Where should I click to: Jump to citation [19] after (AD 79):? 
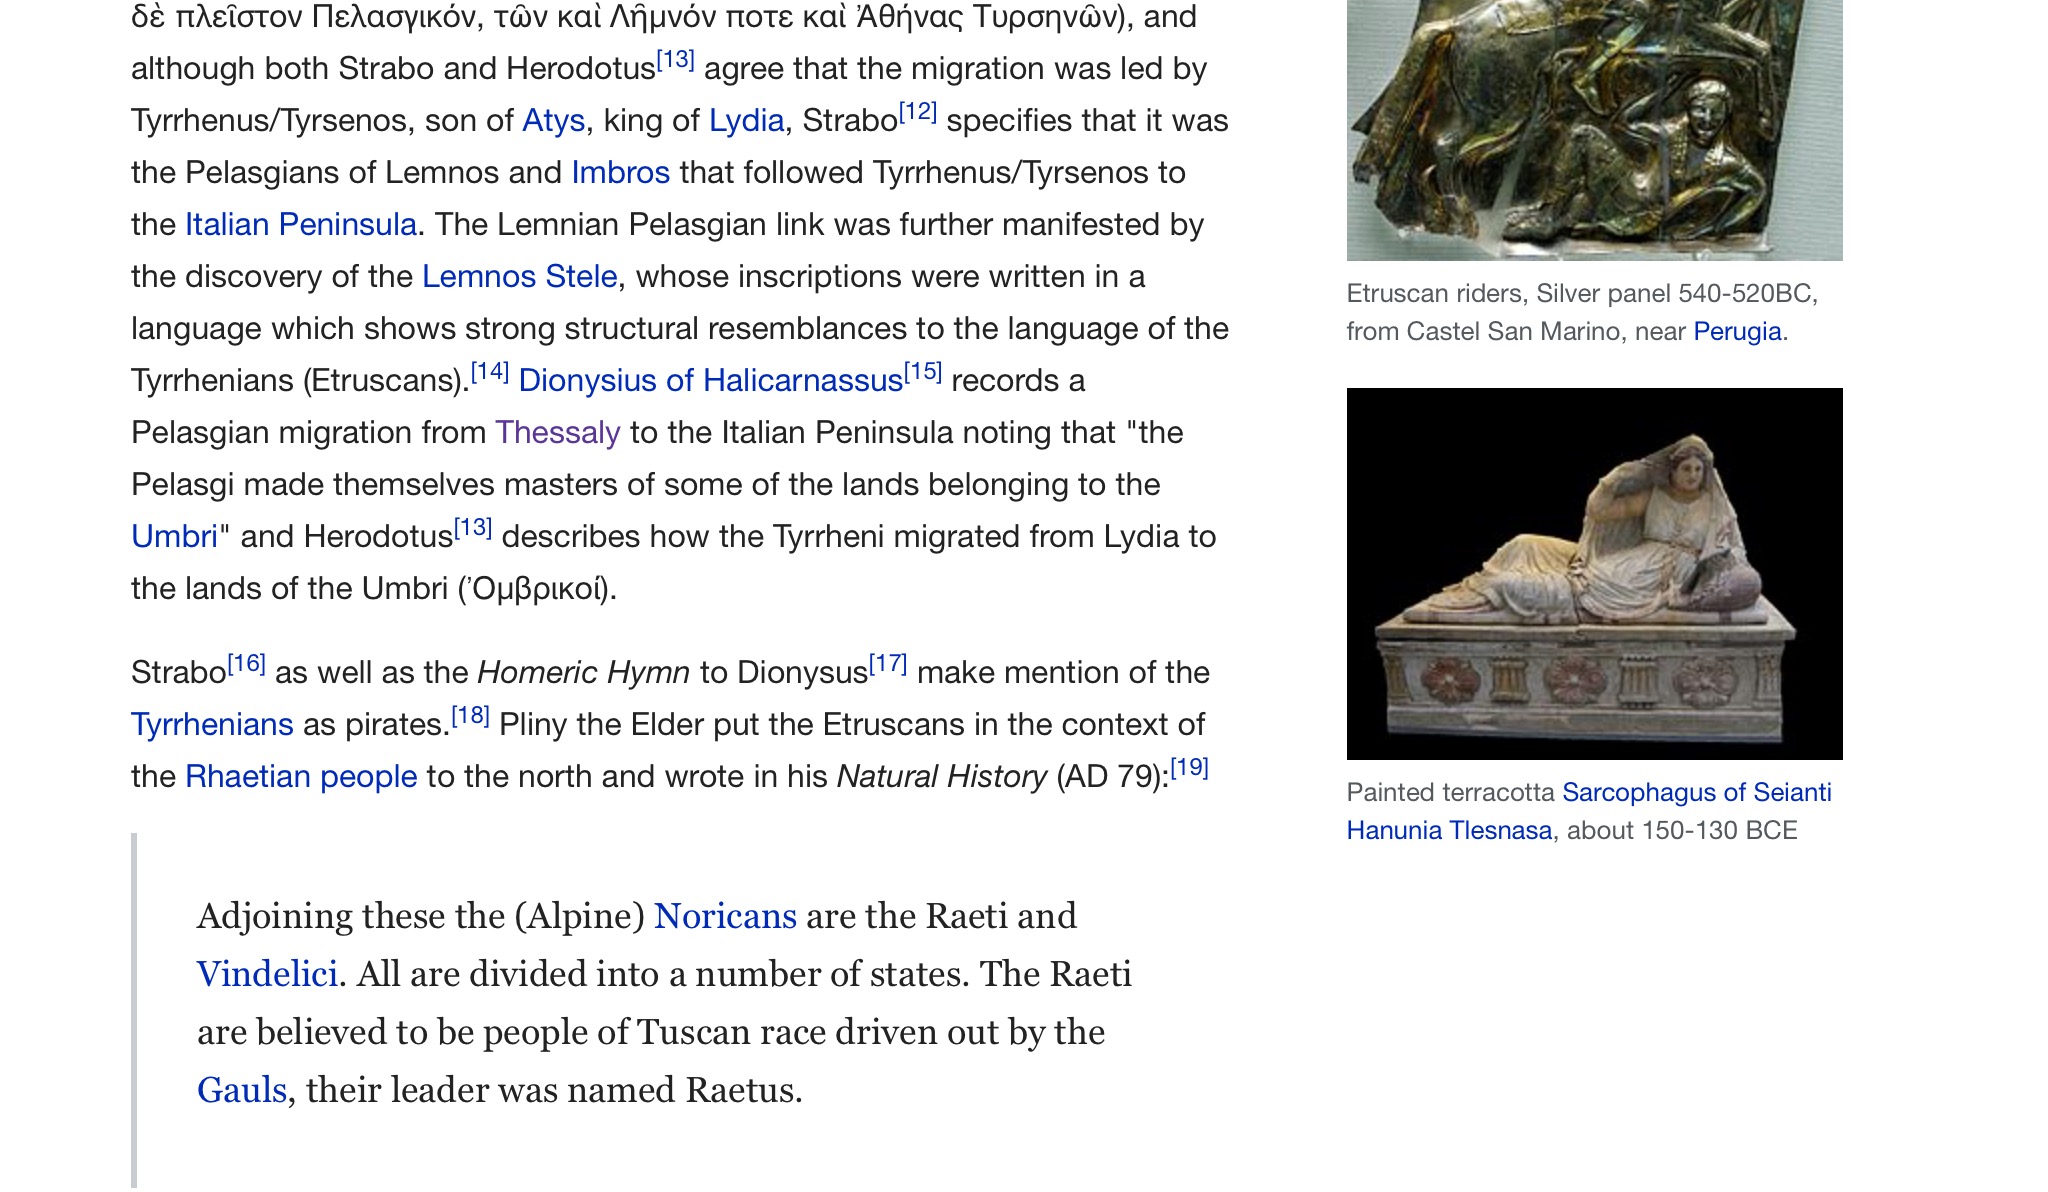[x=1190, y=768]
